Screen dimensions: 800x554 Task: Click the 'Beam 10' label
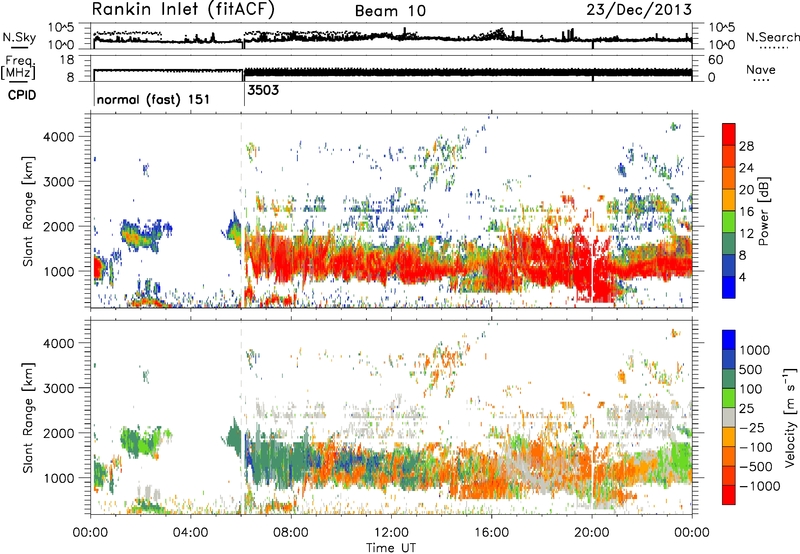(x=390, y=11)
